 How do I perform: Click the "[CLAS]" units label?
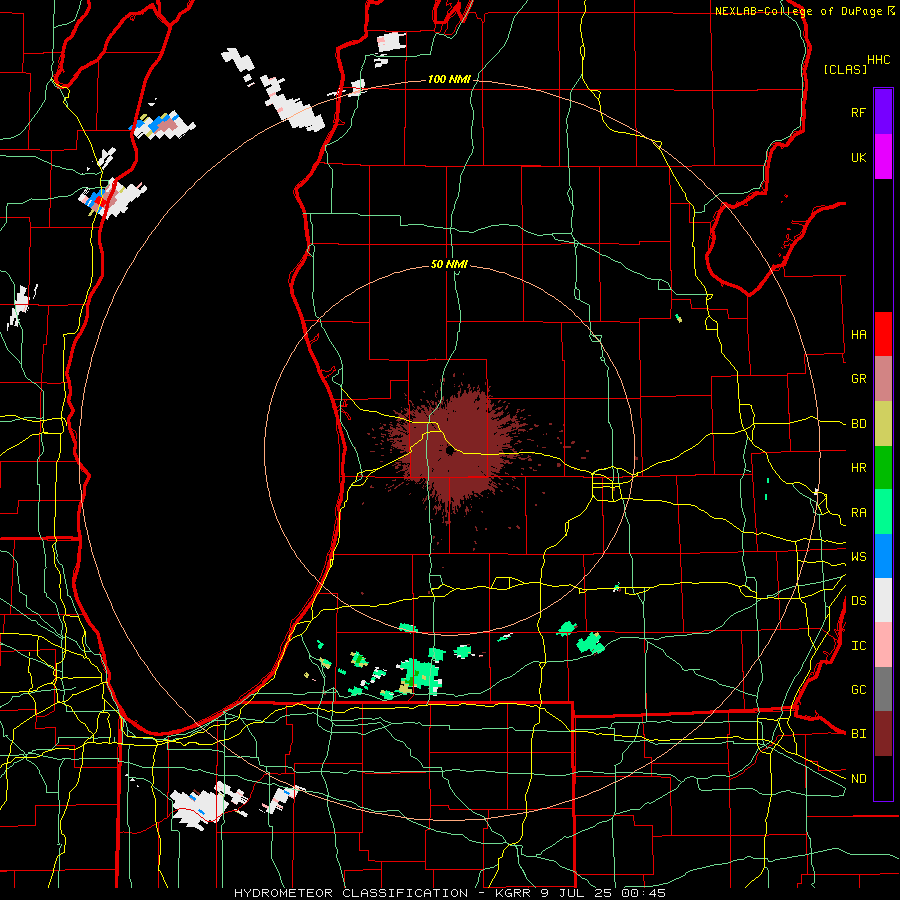[x=845, y=70]
